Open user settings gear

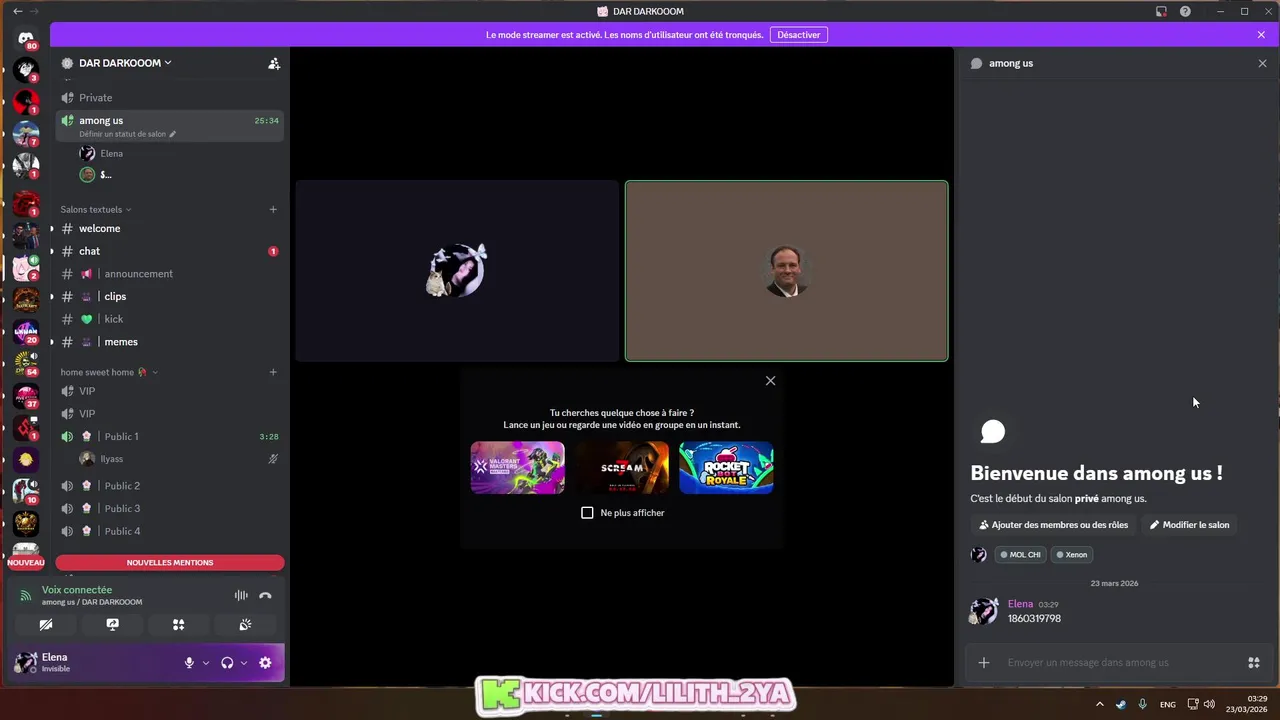[x=265, y=662]
